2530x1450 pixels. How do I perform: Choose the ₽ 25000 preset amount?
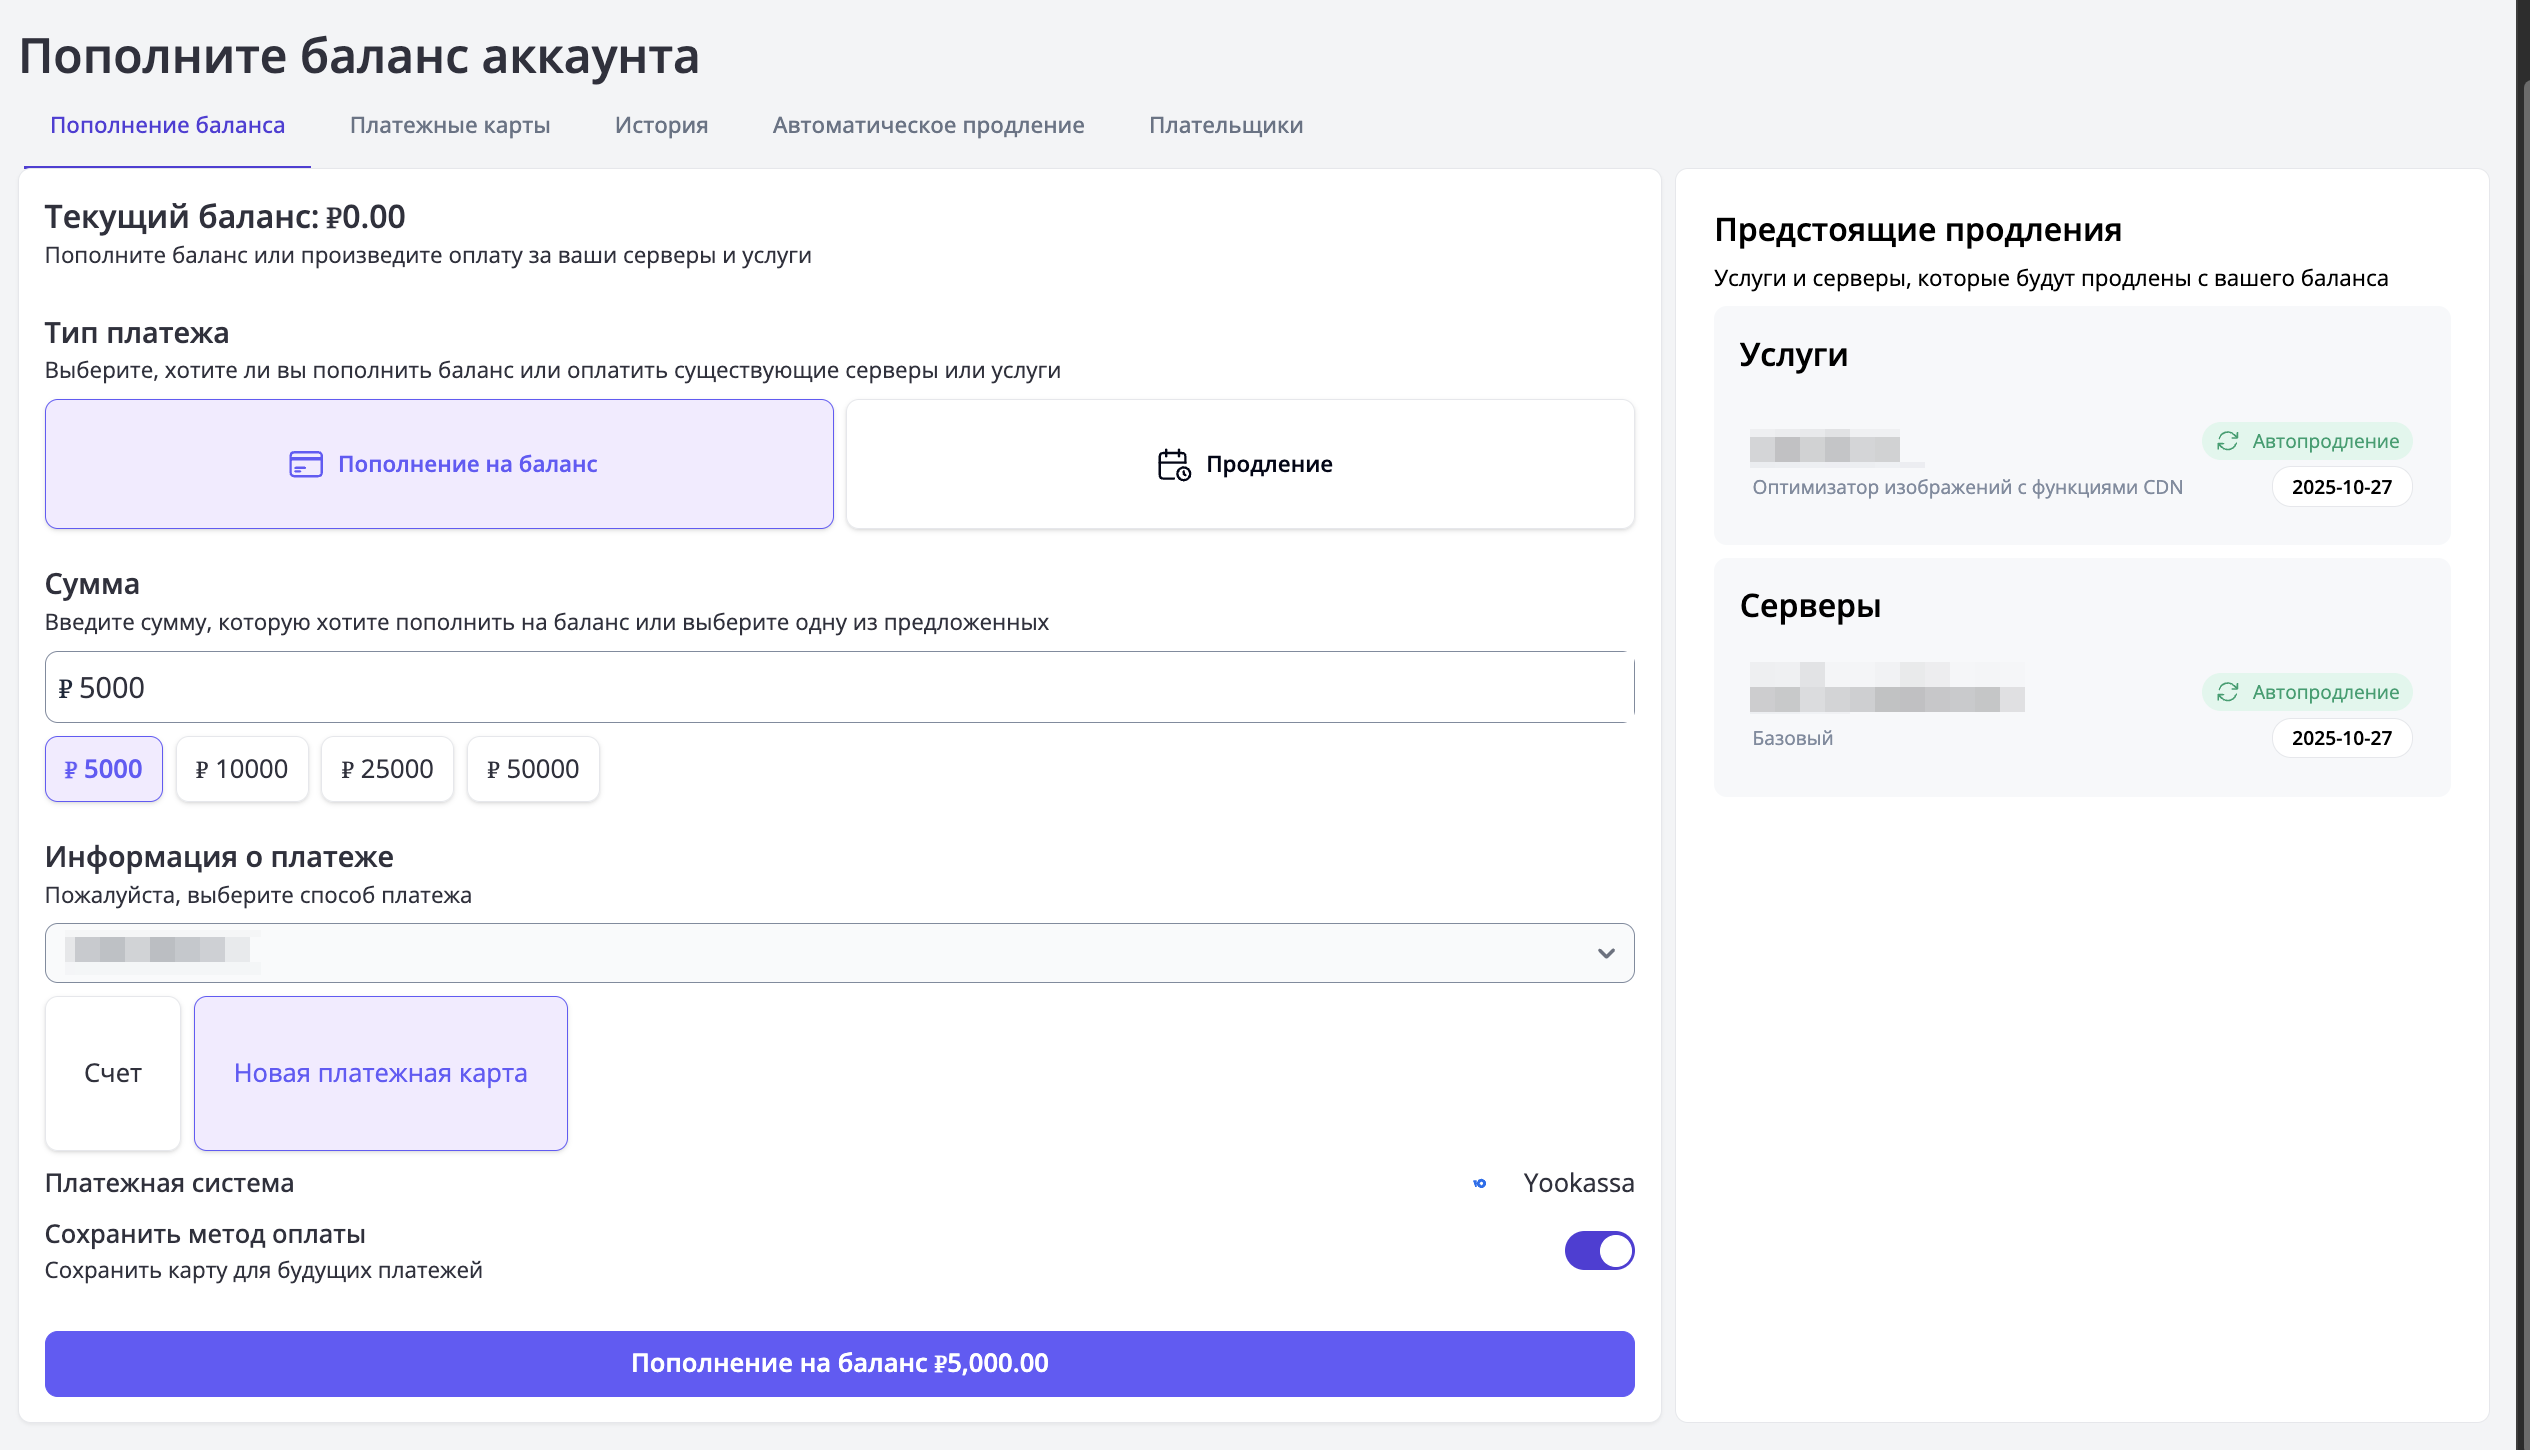point(386,769)
